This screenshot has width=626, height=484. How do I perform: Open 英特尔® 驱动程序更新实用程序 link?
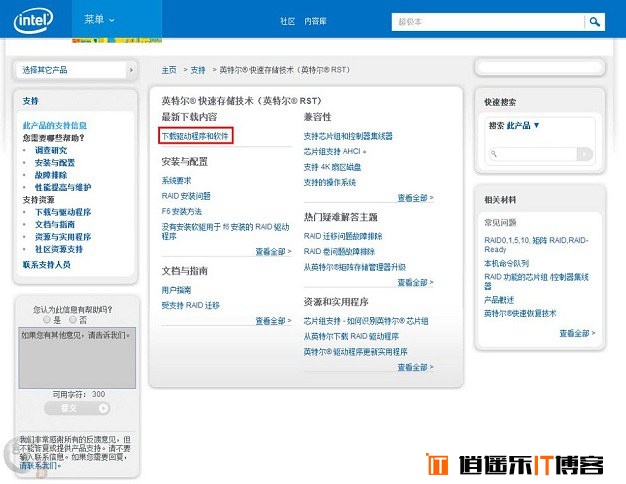(355, 352)
